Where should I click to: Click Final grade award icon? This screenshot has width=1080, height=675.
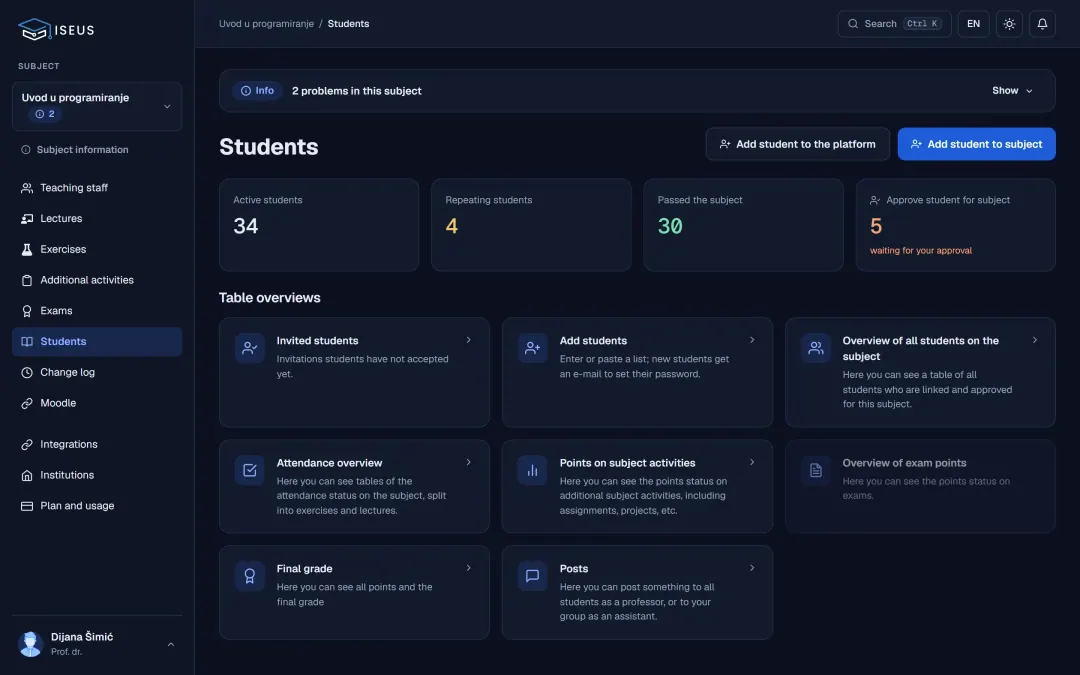click(x=249, y=576)
